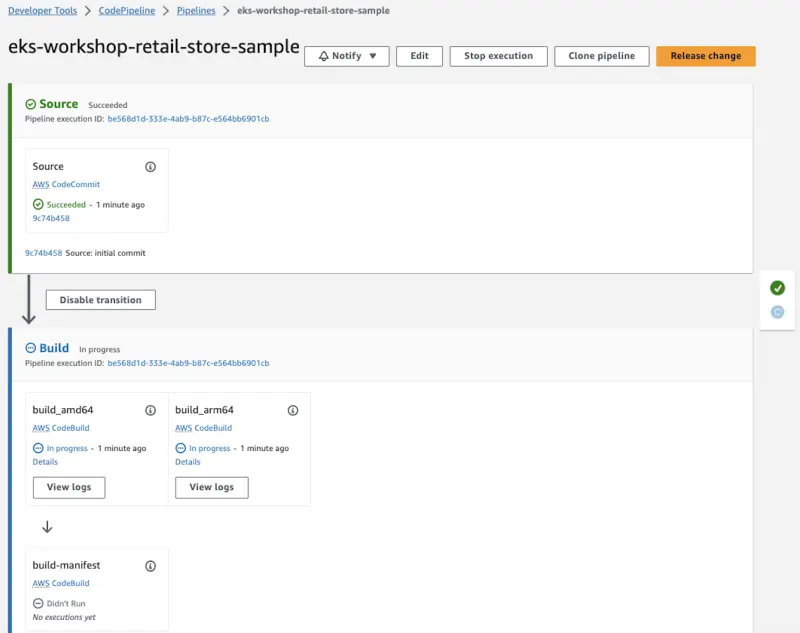Clone pipeline using the button
This screenshot has height=633, width=800.
(x=601, y=56)
